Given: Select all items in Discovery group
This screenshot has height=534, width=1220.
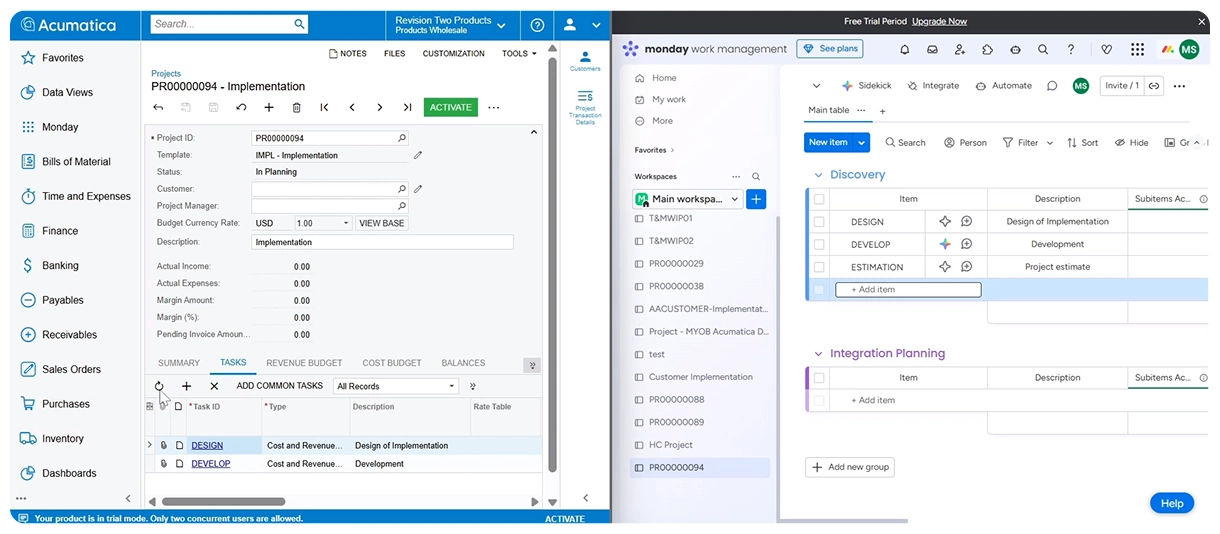Looking at the screenshot, I should click(x=819, y=199).
